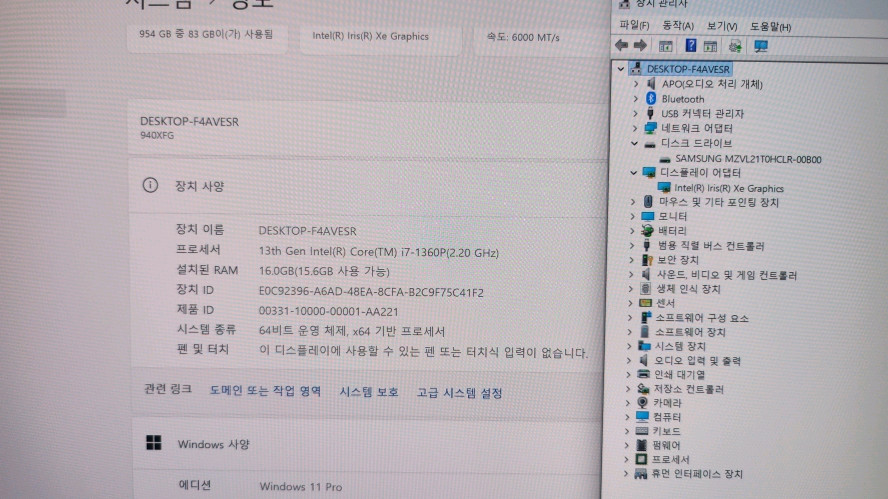Open the 보기(V) menu
Image resolution: width=888 pixels, height=499 pixels.
[x=722, y=27]
